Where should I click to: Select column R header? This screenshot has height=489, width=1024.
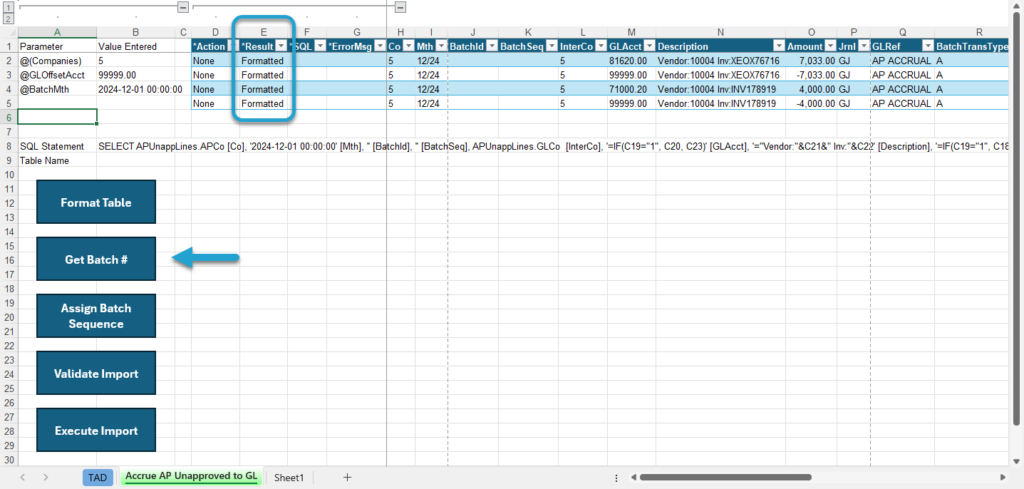coord(971,32)
